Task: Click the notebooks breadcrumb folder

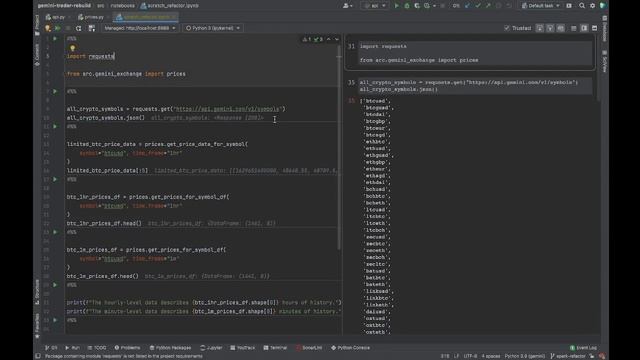Action: click(122, 6)
